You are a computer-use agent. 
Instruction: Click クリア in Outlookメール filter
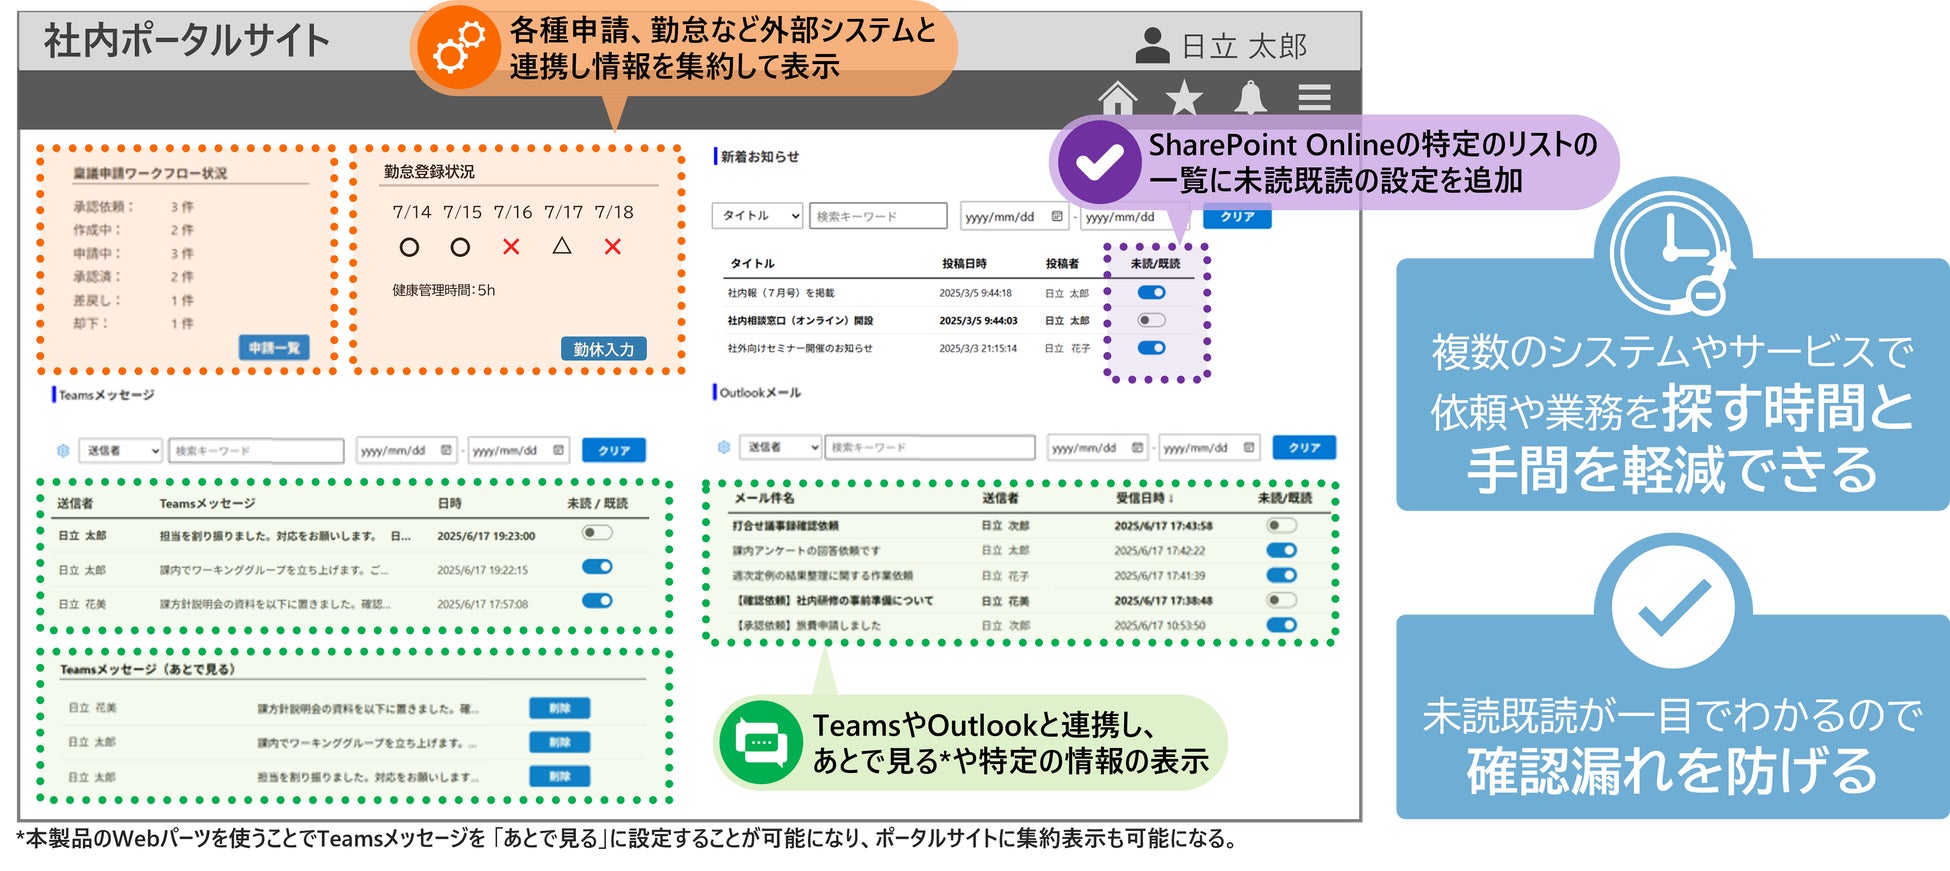(1304, 448)
